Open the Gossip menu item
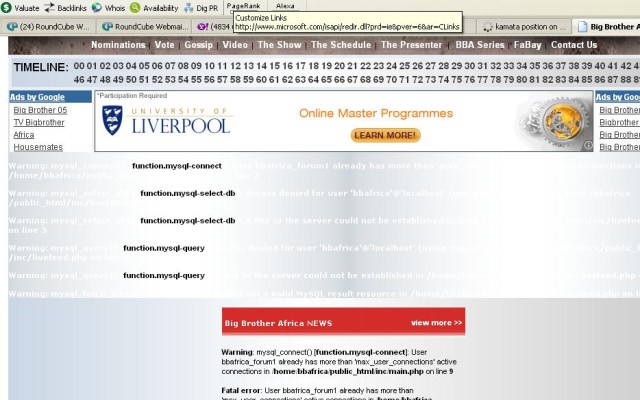The image size is (640, 400). click(198, 44)
